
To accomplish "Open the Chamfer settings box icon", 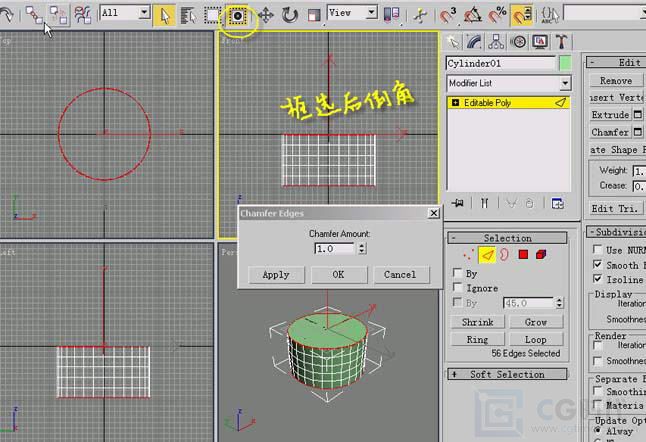I will coord(638,132).
